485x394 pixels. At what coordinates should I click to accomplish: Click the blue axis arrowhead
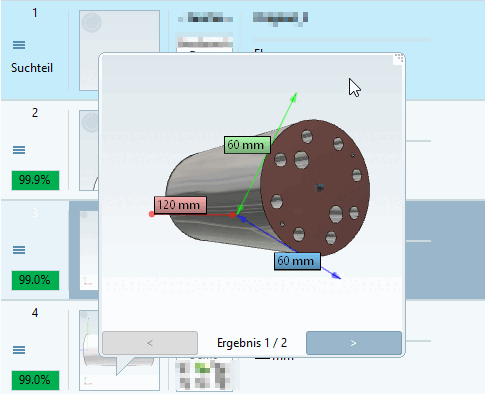click(336, 275)
